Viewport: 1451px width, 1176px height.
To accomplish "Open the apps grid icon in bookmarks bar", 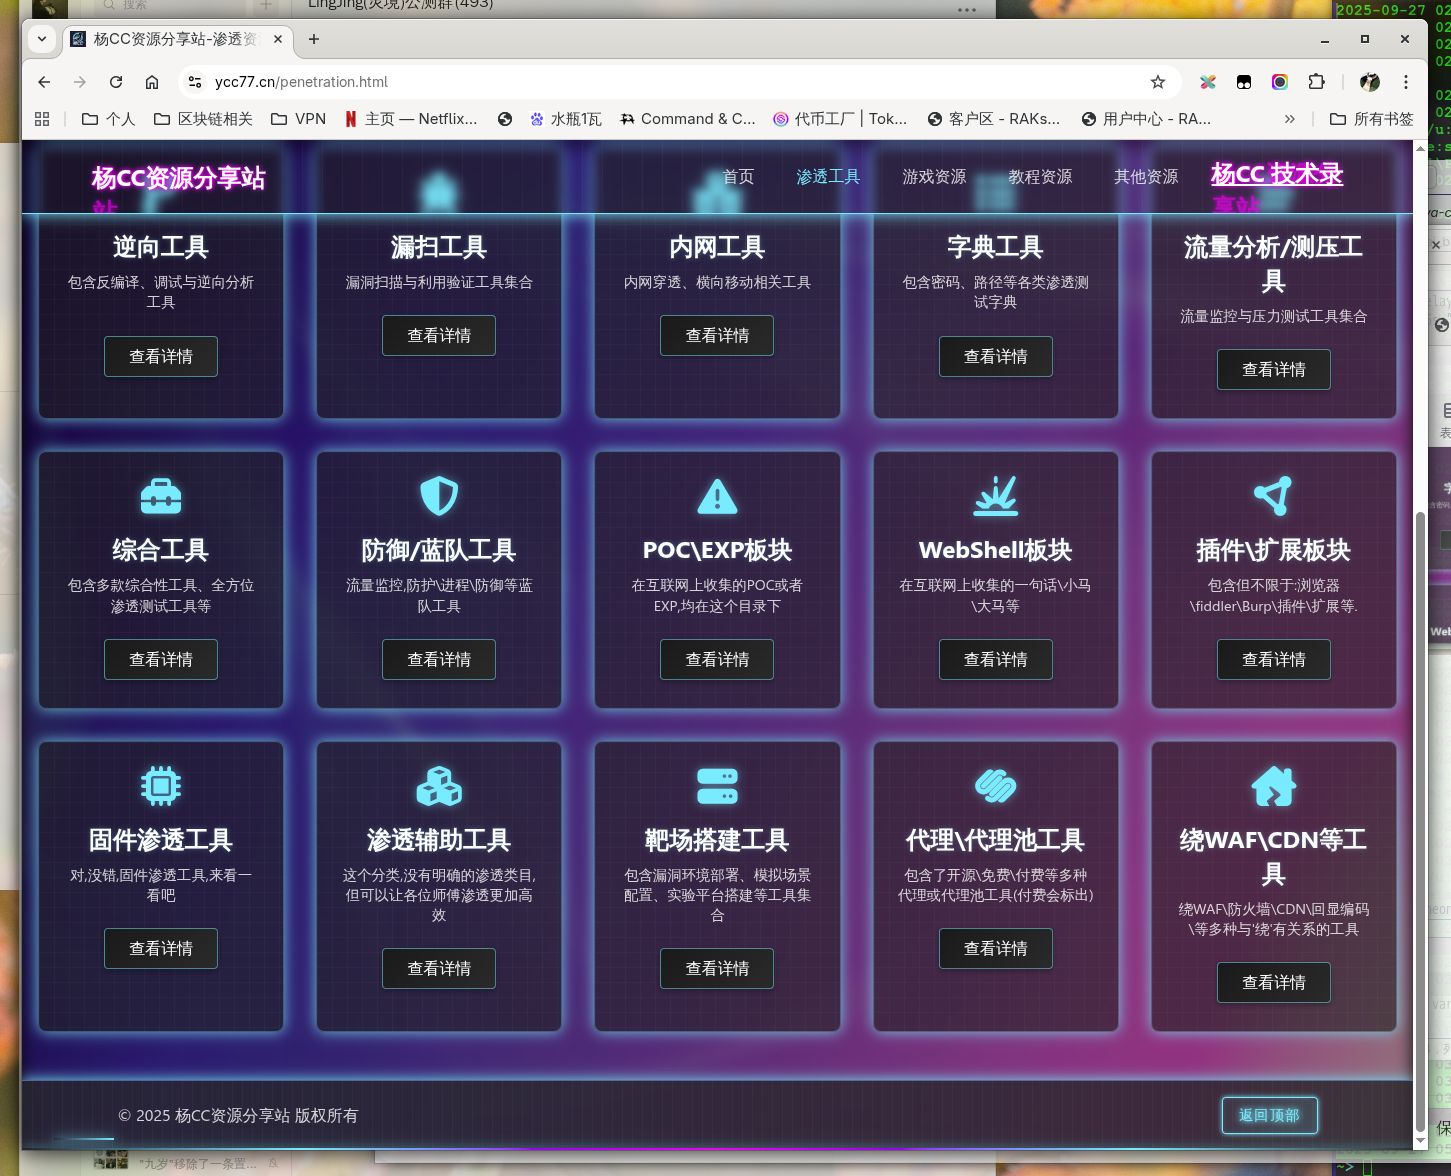I will pyautogui.click(x=42, y=119).
